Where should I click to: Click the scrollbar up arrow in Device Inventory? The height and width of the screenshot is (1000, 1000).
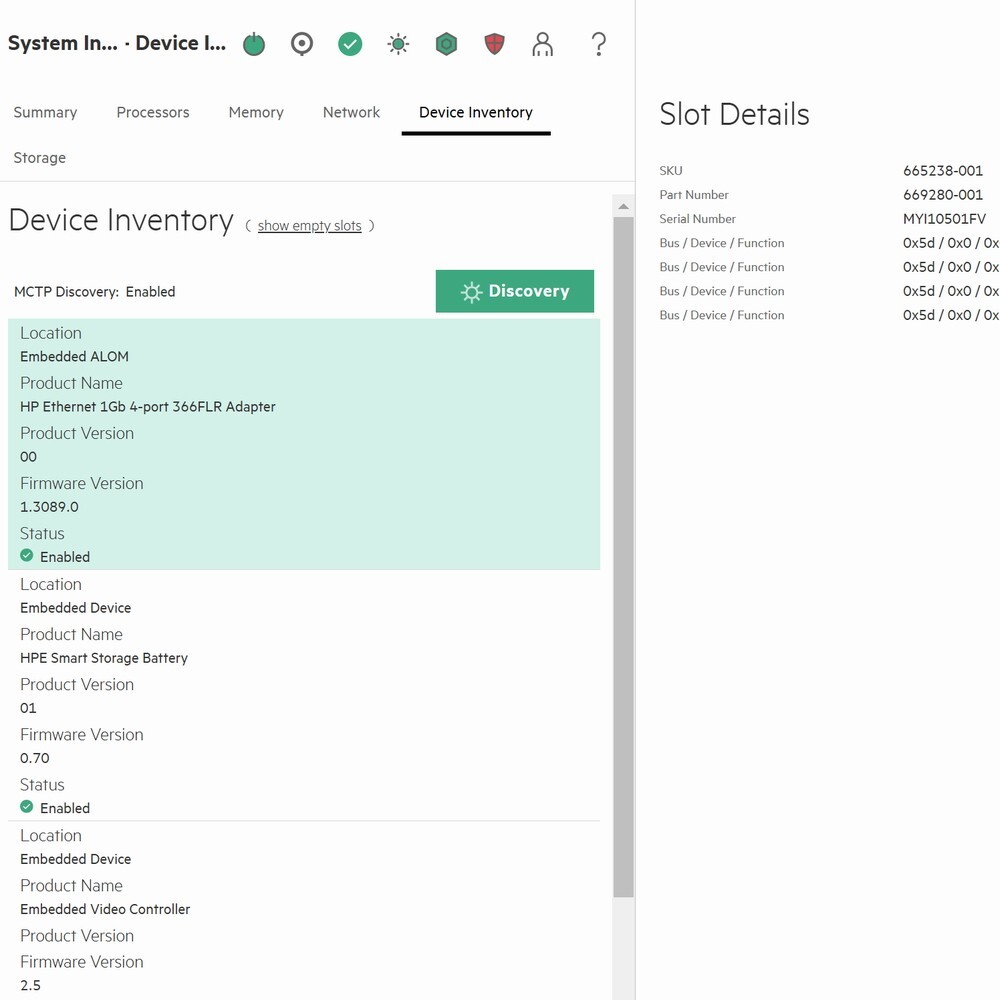[x=623, y=207]
